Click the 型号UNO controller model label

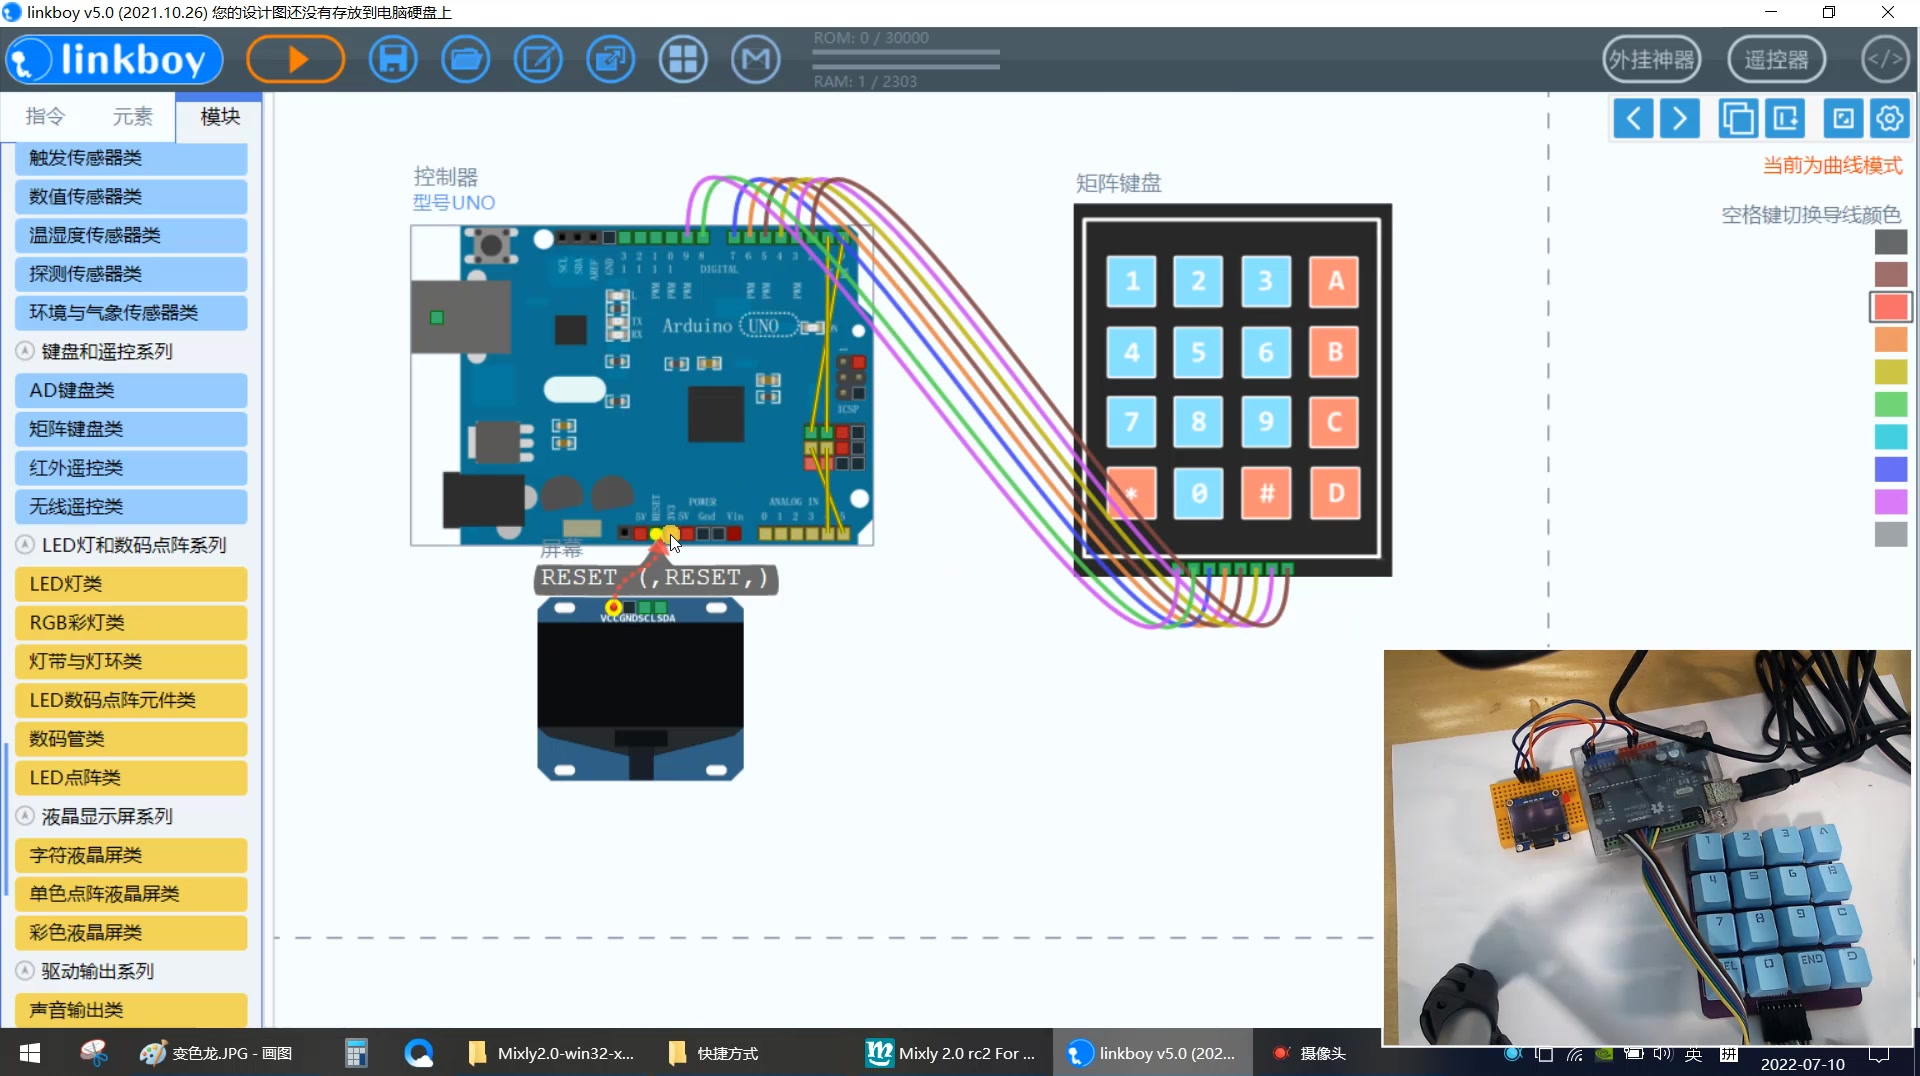454,203
